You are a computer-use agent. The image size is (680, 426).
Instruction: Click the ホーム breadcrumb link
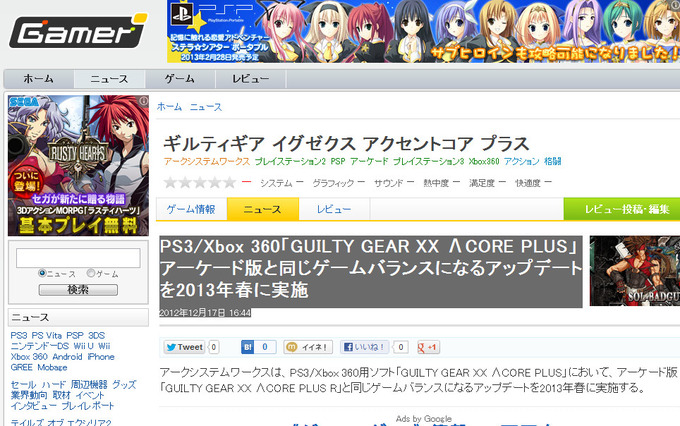point(169,107)
